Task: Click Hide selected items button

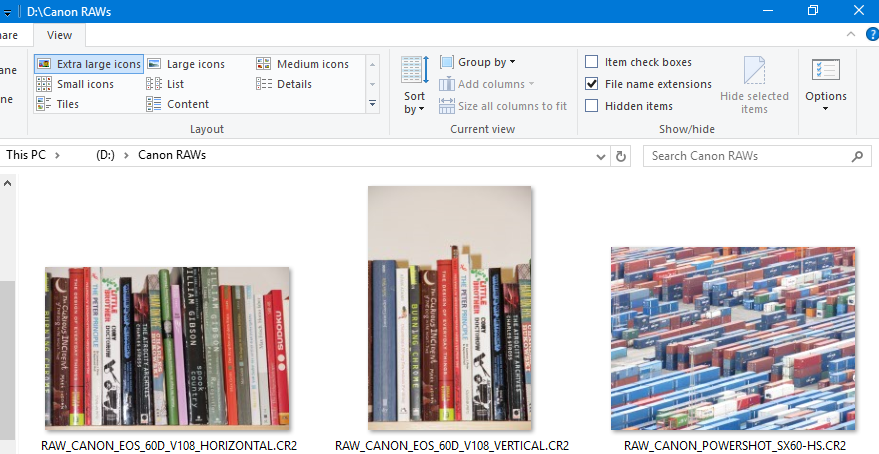Action: [754, 84]
